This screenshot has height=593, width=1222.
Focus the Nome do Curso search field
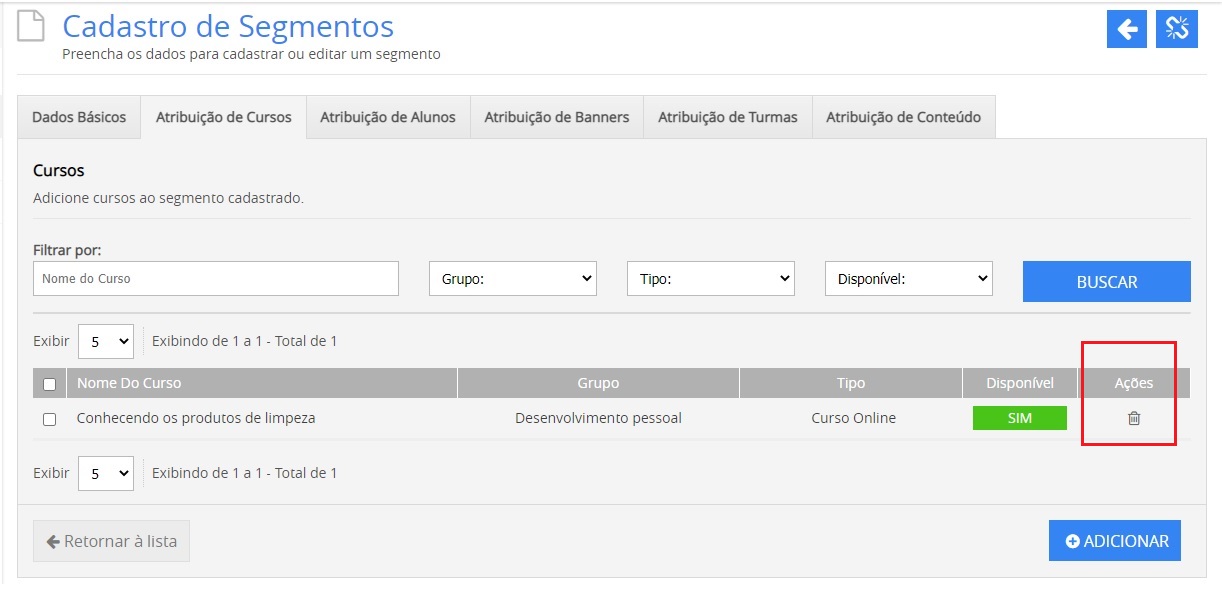(215, 279)
